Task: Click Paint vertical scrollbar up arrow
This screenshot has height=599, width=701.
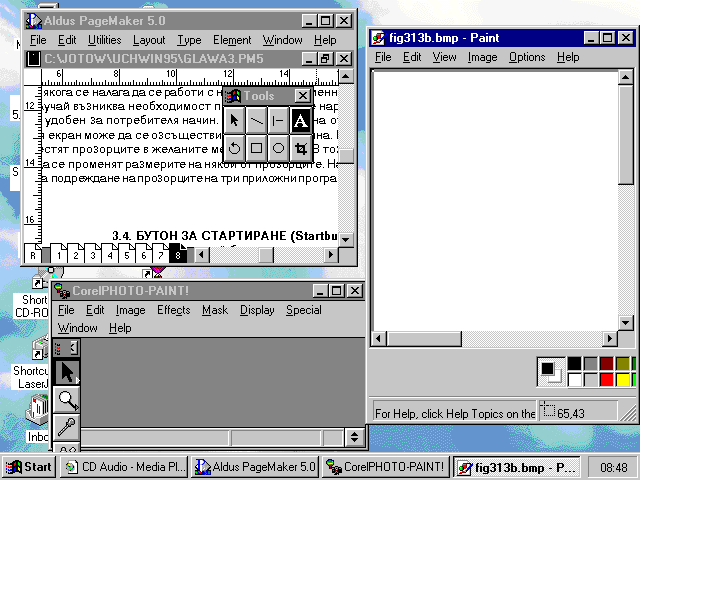Action: pos(626,77)
